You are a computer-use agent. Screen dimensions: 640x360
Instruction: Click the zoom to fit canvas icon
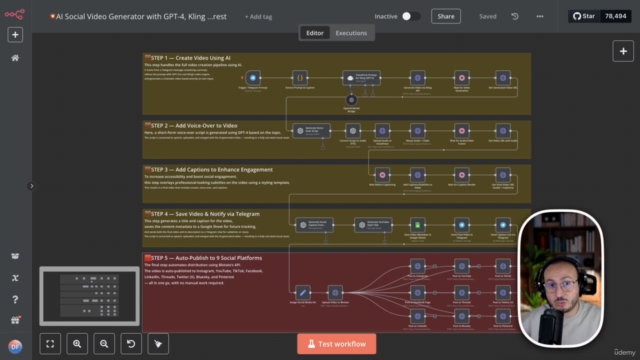[50, 344]
